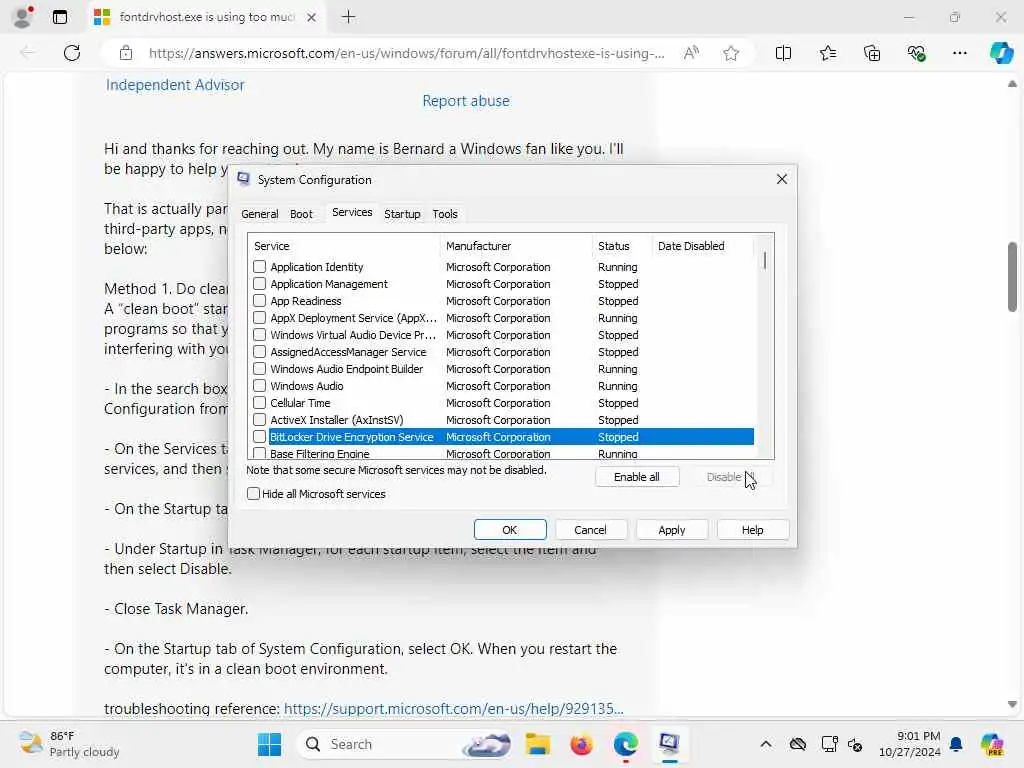Click the Report abuse link
The image size is (1024, 768).
point(466,101)
